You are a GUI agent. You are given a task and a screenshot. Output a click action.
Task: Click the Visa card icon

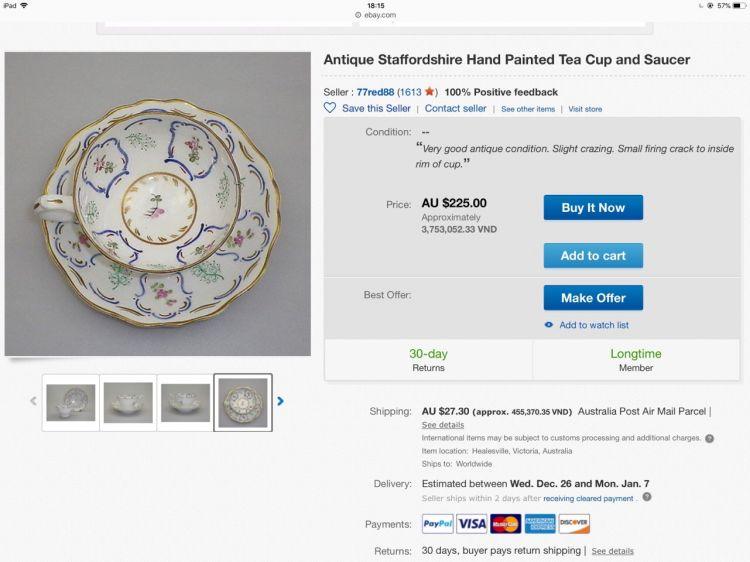coord(472,524)
